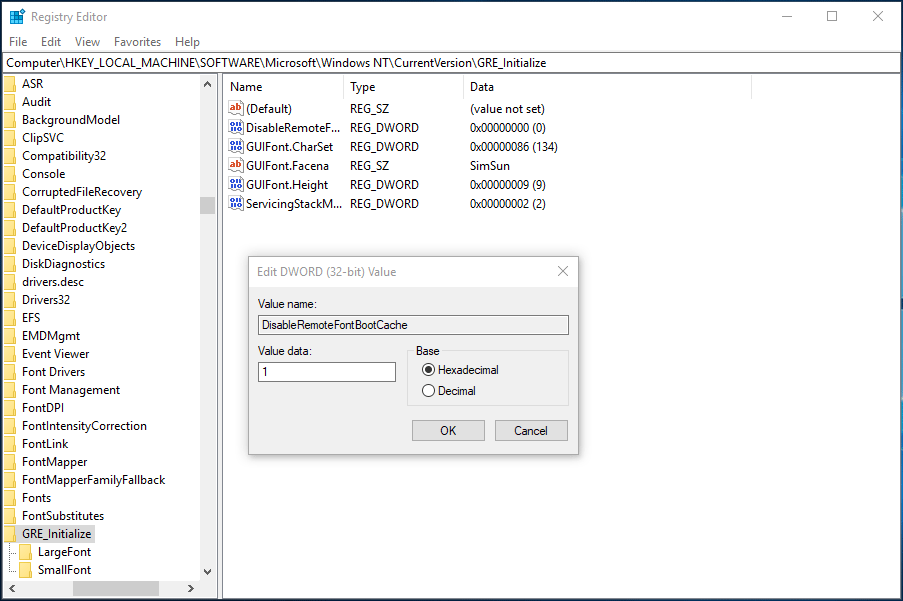Select the FontSubstitutes key
Image resolution: width=903 pixels, height=601 pixels.
click(x=63, y=516)
